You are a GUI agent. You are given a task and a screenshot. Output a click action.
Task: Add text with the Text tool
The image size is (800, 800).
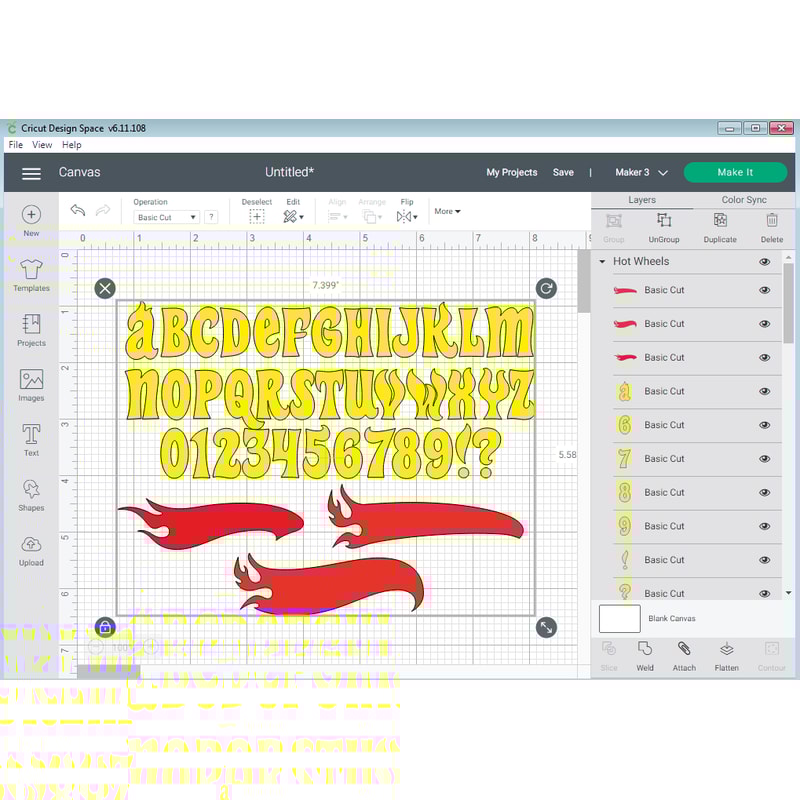[x=31, y=439]
